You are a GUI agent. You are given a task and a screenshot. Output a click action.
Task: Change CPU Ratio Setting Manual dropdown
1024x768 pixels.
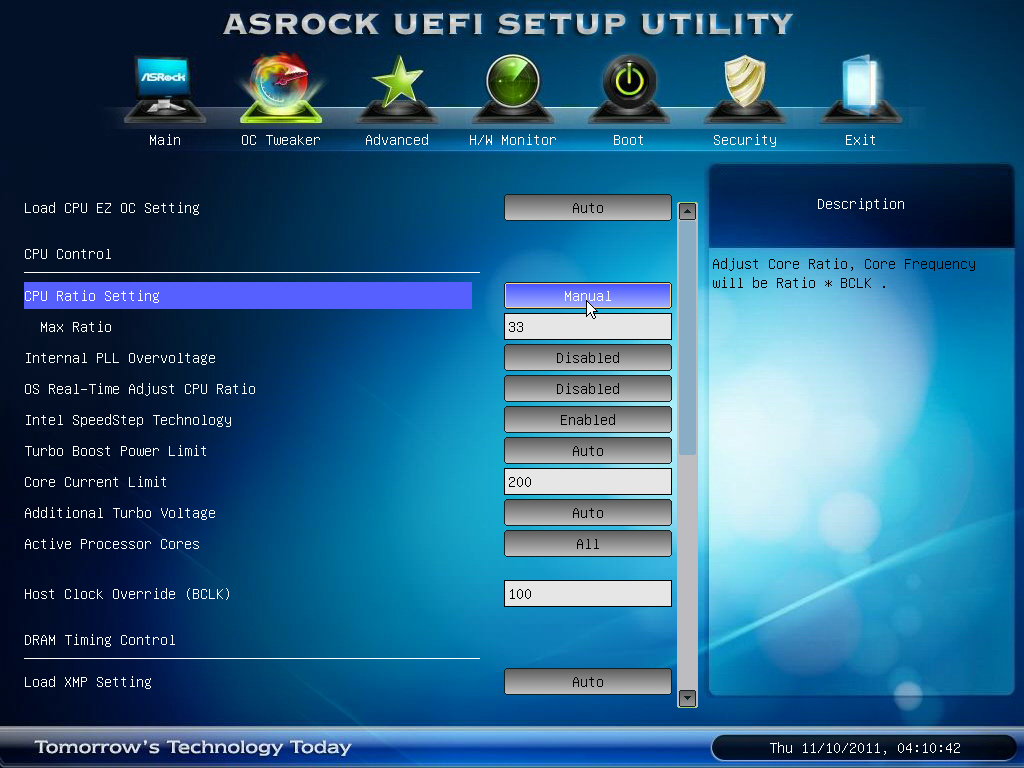coord(588,296)
